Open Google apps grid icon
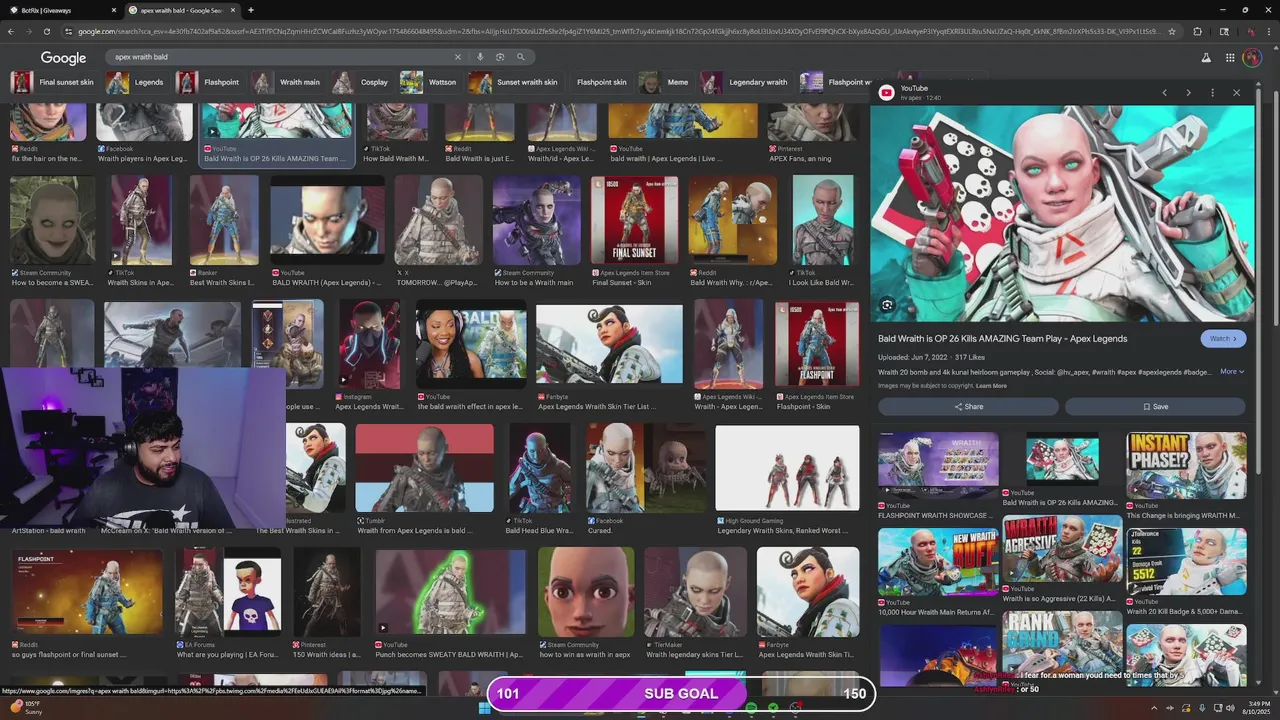1280x720 pixels. tap(1231, 58)
